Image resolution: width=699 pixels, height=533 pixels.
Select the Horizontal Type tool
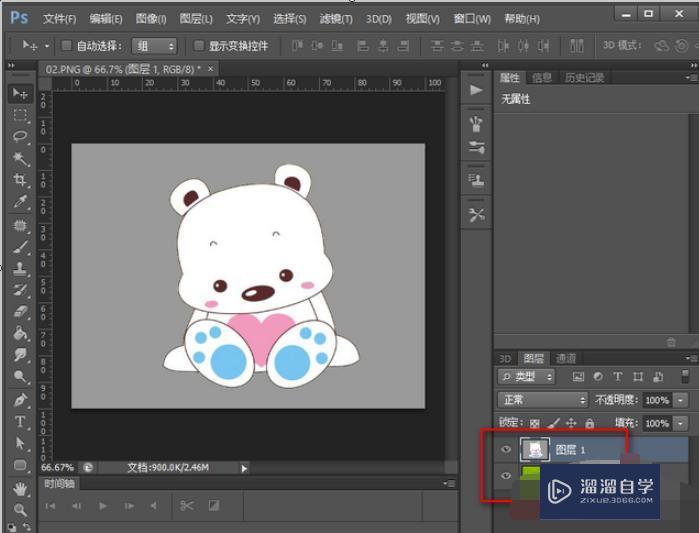tap(20, 421)
